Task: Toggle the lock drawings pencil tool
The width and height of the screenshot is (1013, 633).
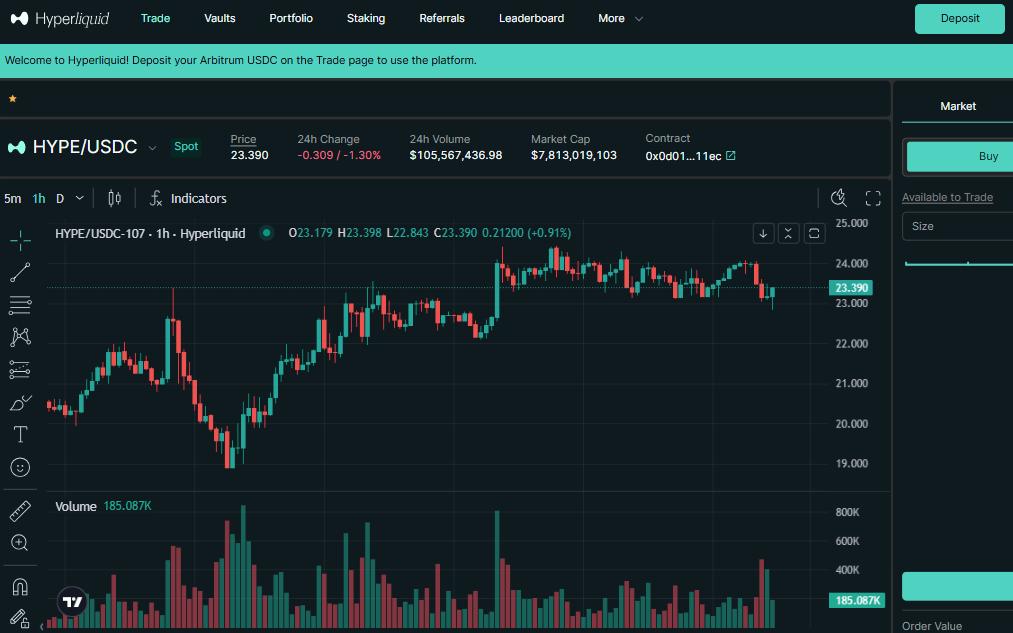Action: click(20, 618)
